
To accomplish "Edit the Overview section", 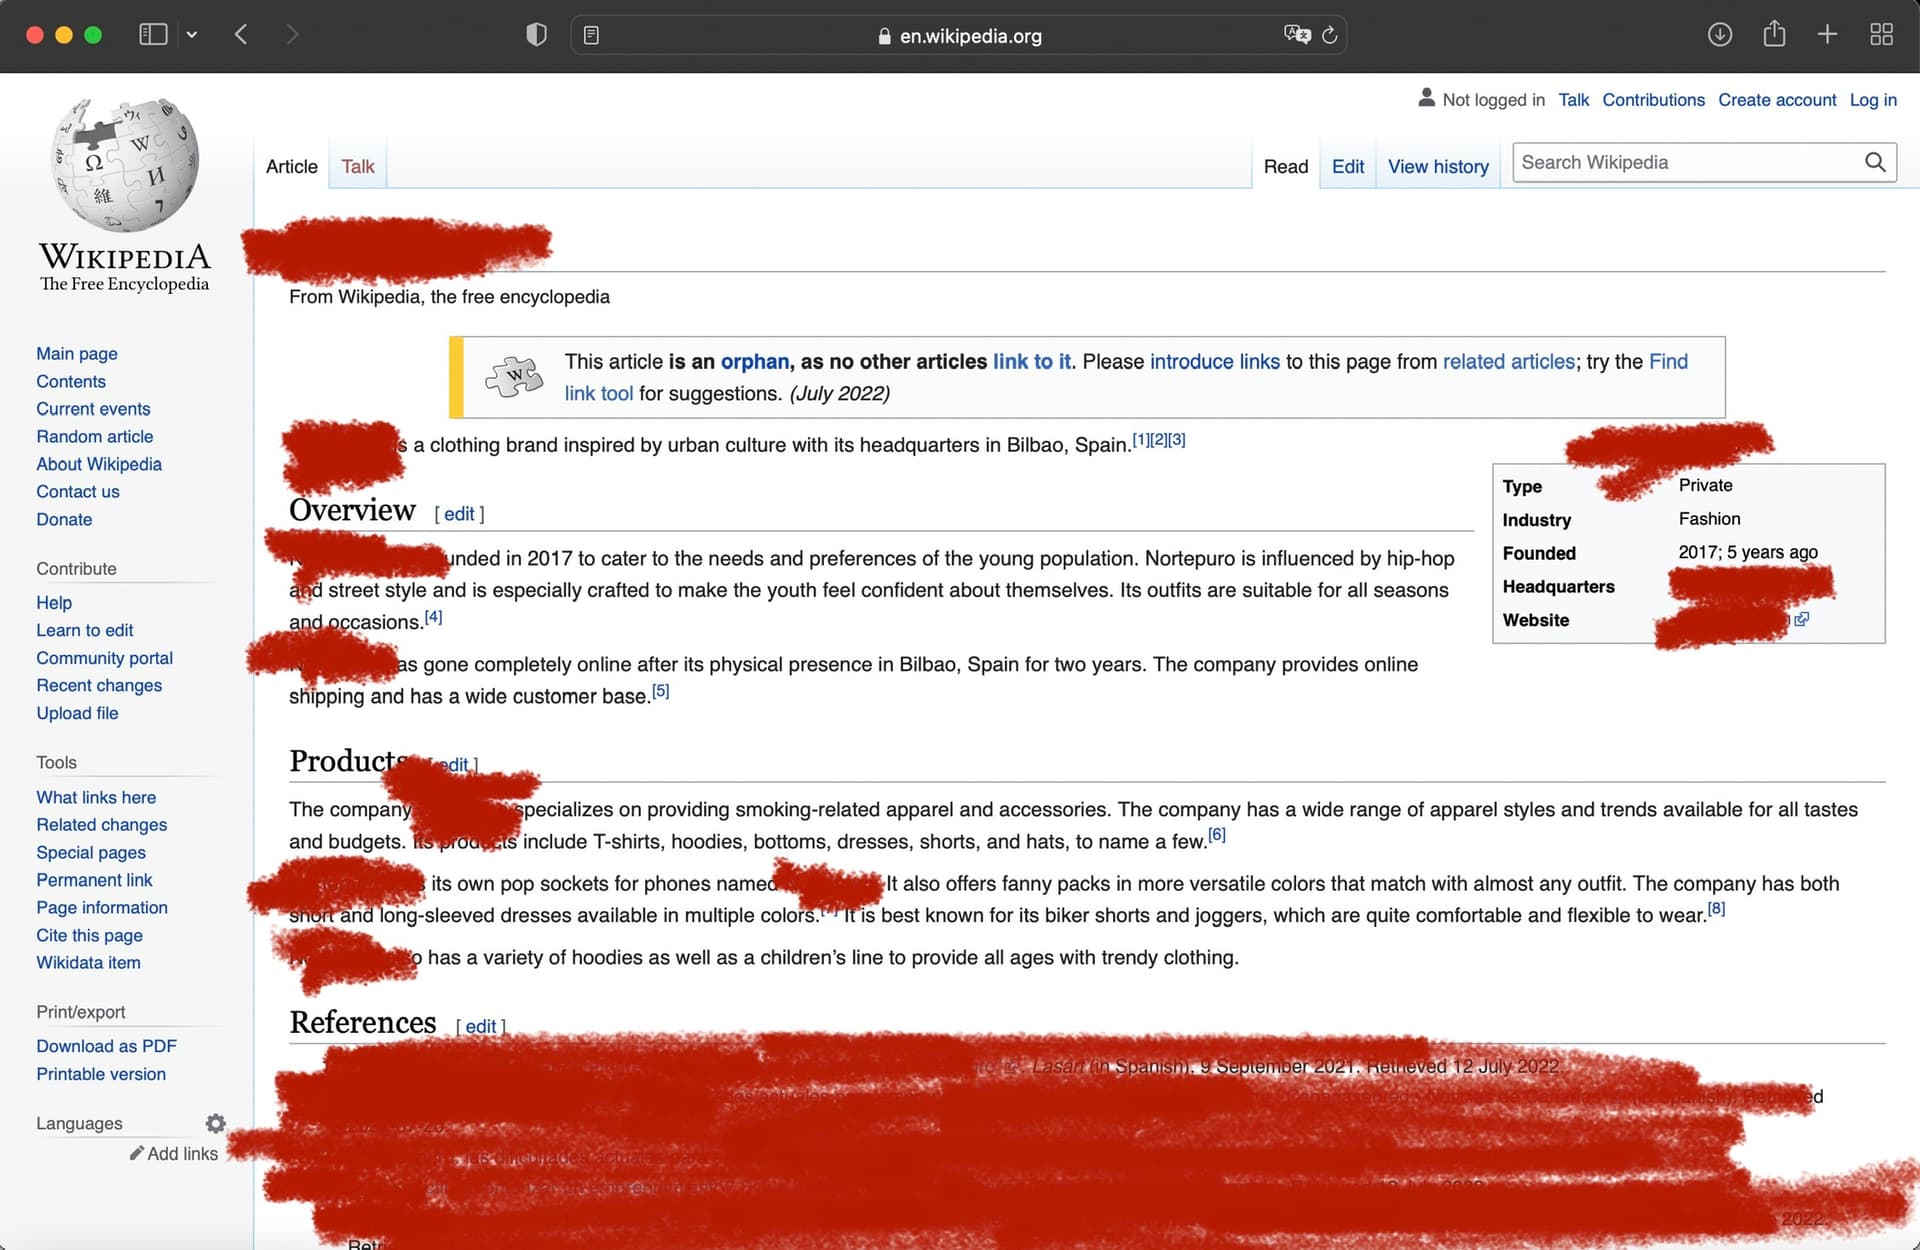I will tap(459, 514).
